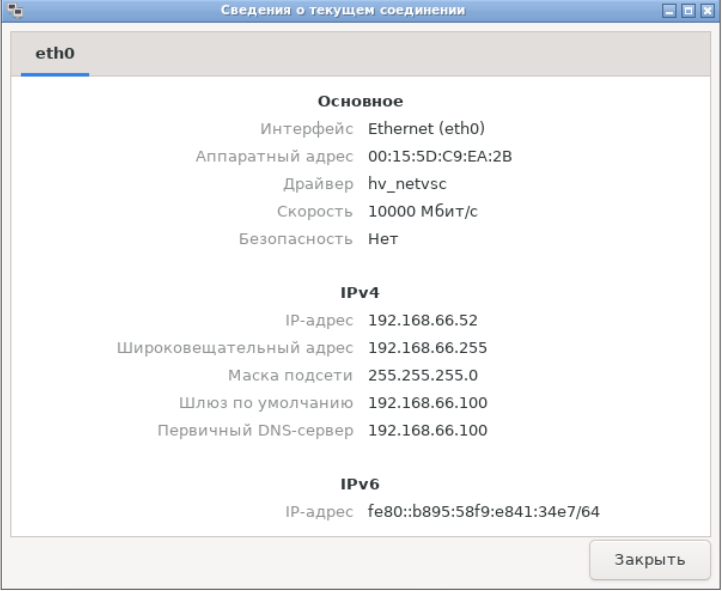
Task: Click the Основное section heading
Action: pyautogui.click(x=360, y=101)
